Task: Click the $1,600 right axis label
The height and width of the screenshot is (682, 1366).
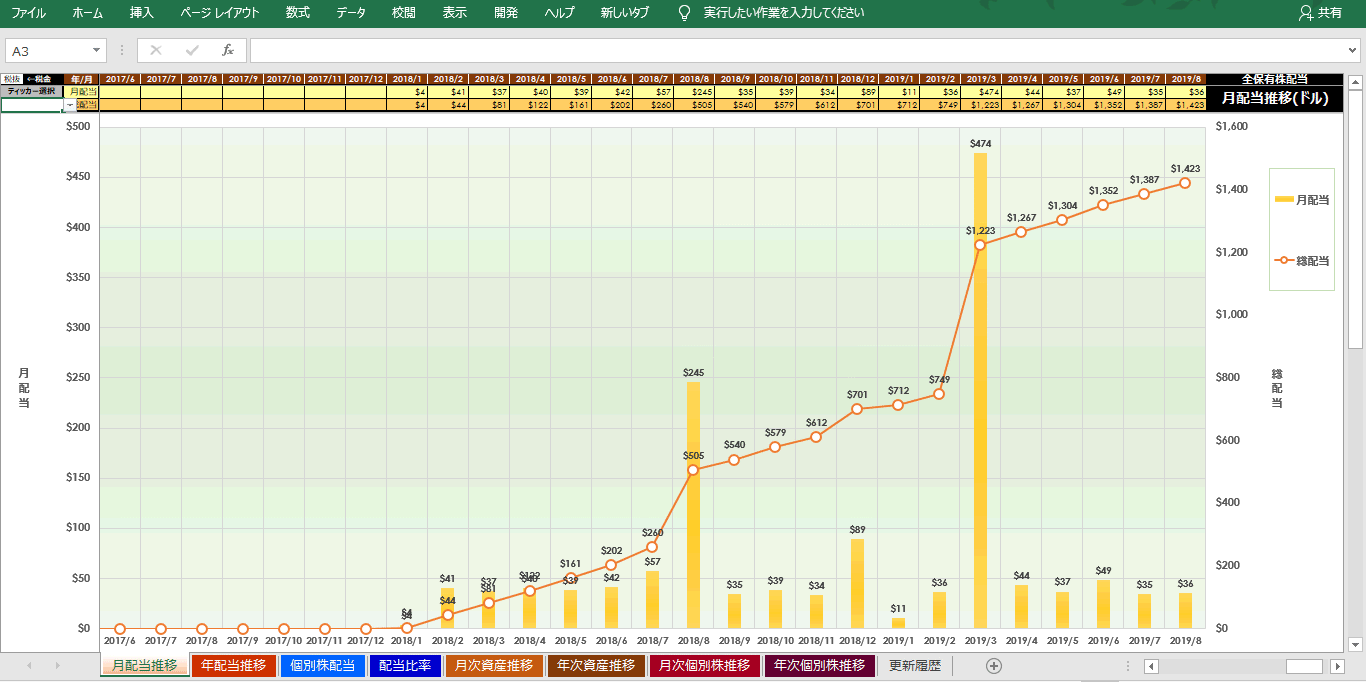Action: pyautogui.click(x=1232, y=126)
